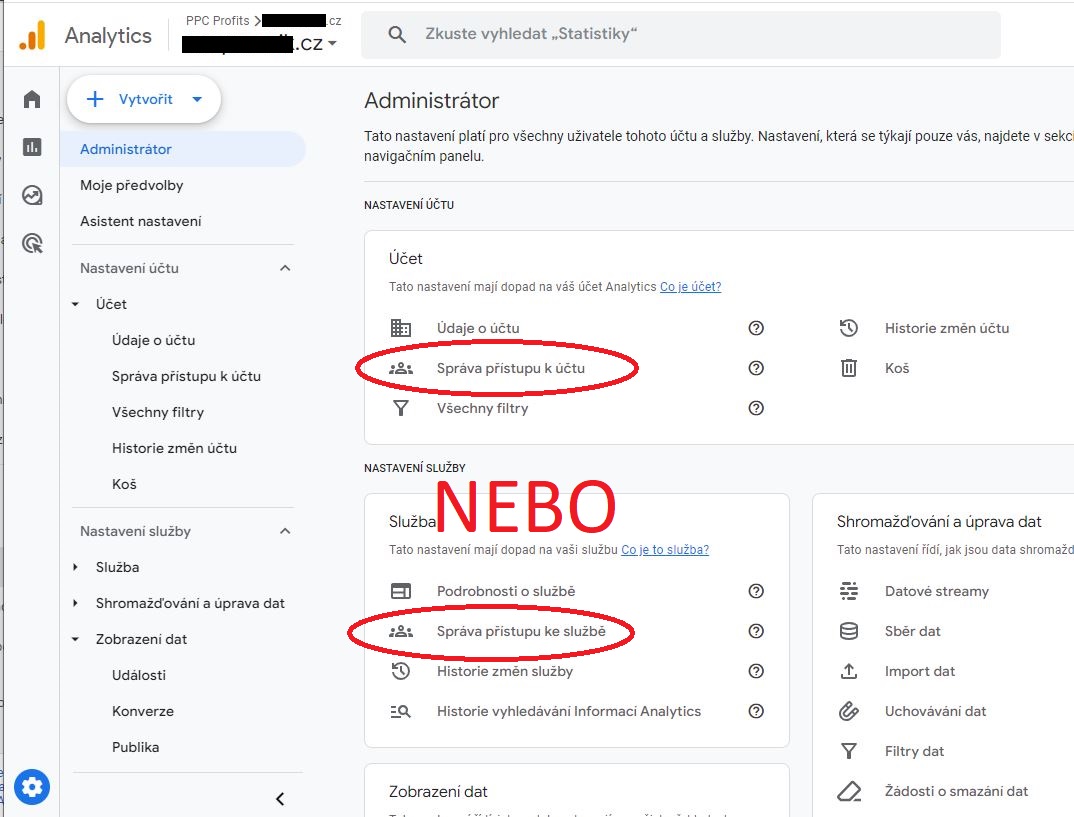Collapse the side navigation panel arrow
This screenshot has width=1074, height=817.
[280, 799]
